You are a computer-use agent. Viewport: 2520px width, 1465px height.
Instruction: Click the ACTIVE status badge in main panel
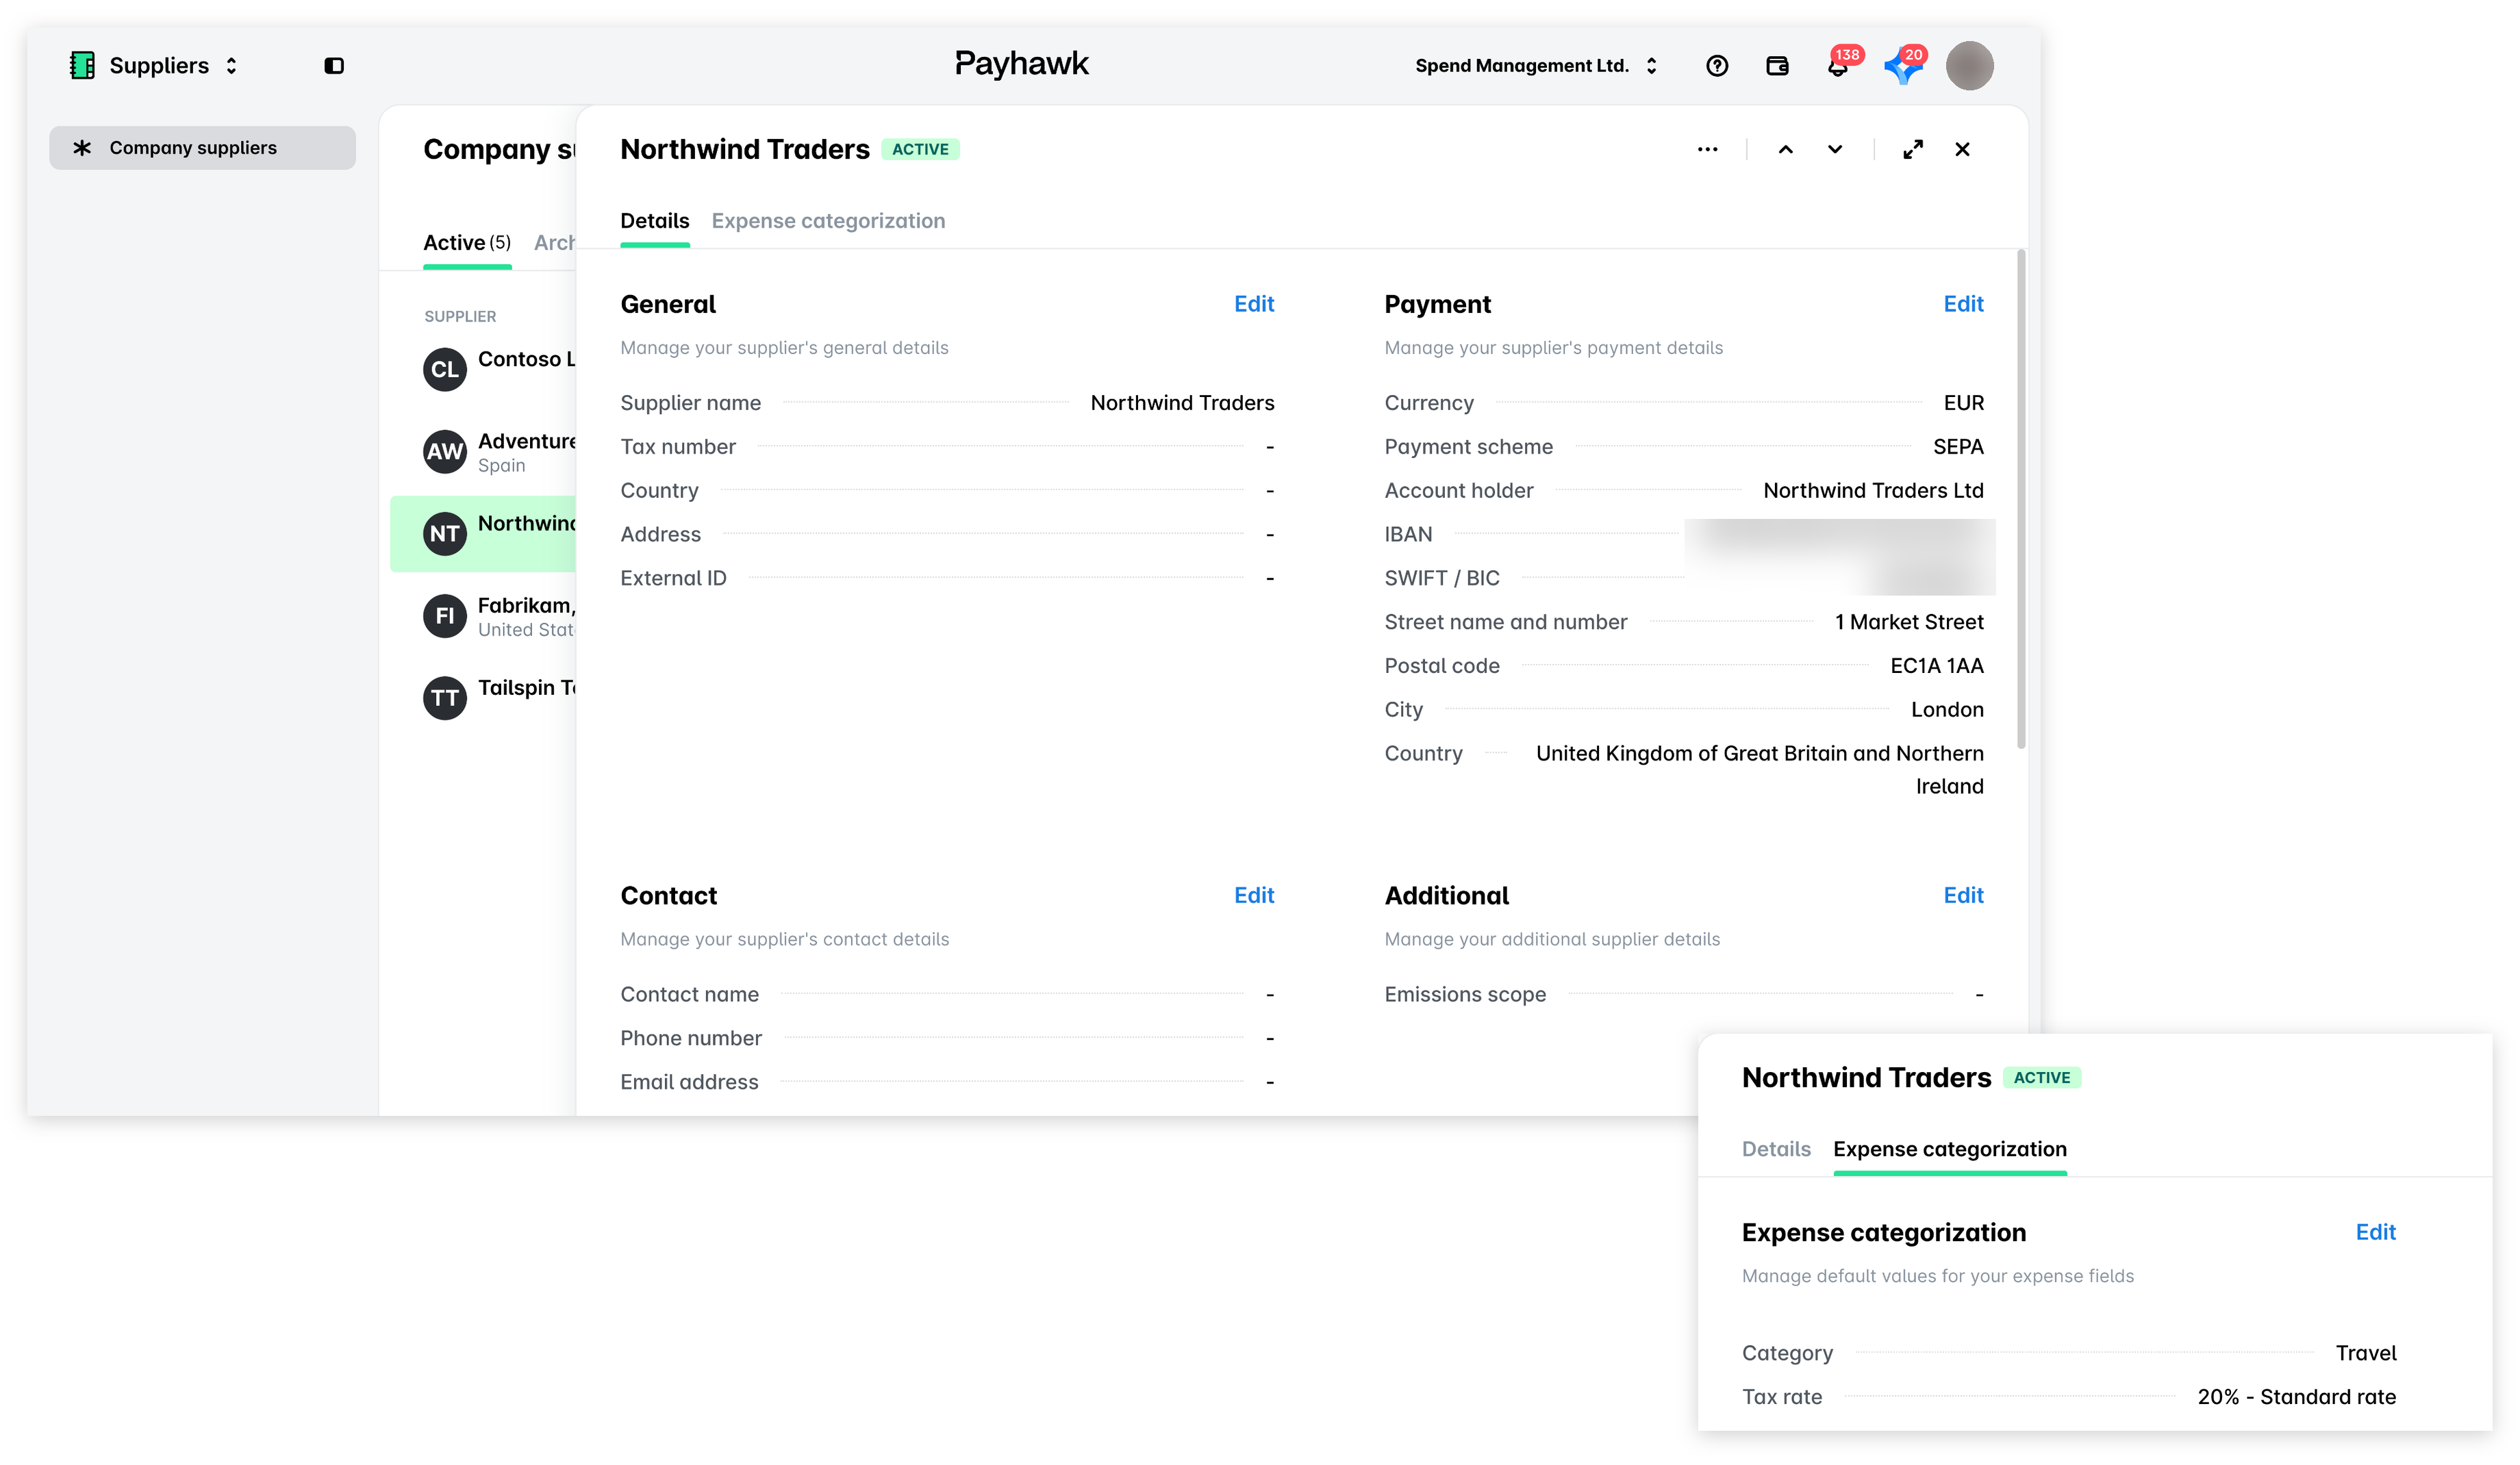[x=920, y=149]
